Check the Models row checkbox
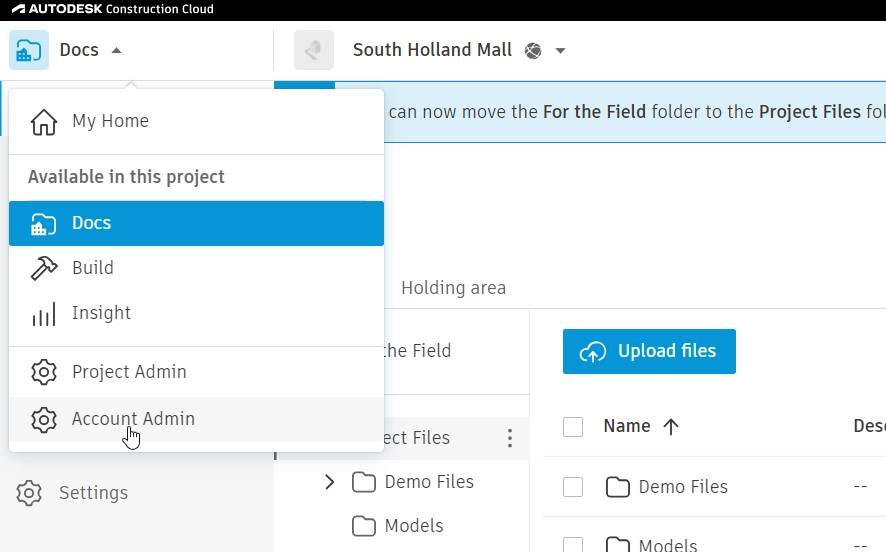886x552 pixels. click(573, 545)
